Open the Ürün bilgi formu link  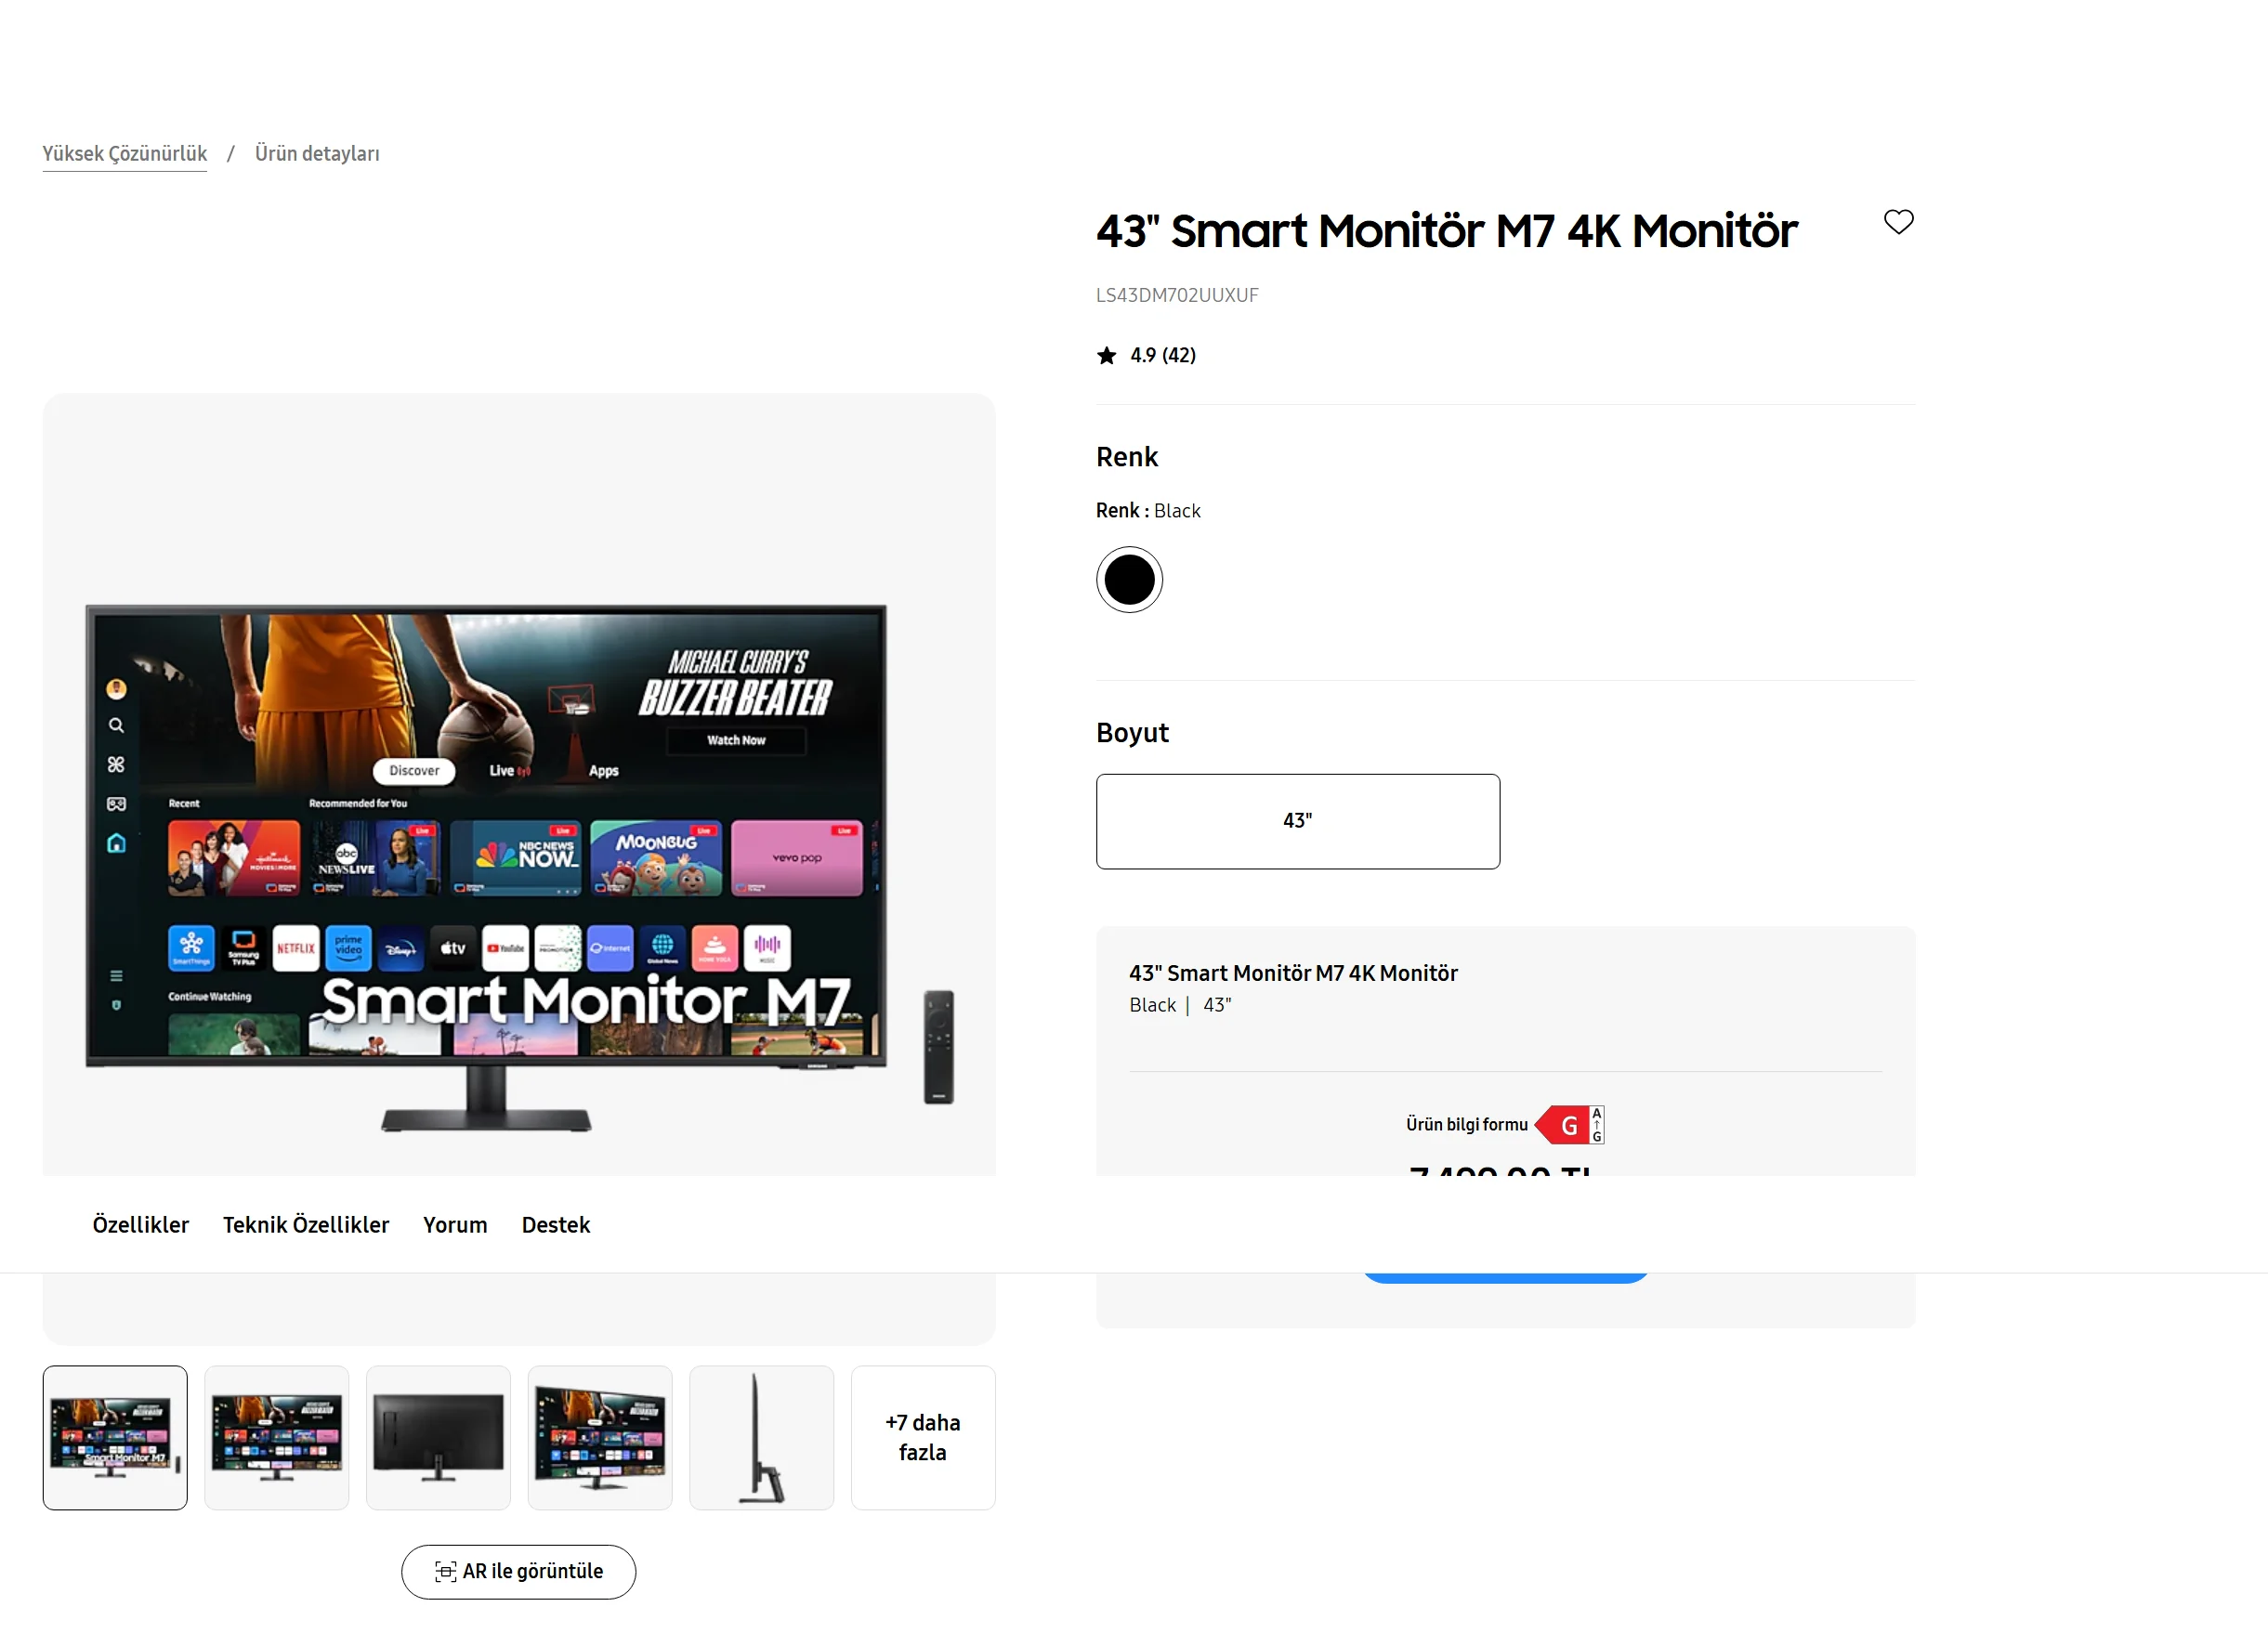tap(1466, 1125)
